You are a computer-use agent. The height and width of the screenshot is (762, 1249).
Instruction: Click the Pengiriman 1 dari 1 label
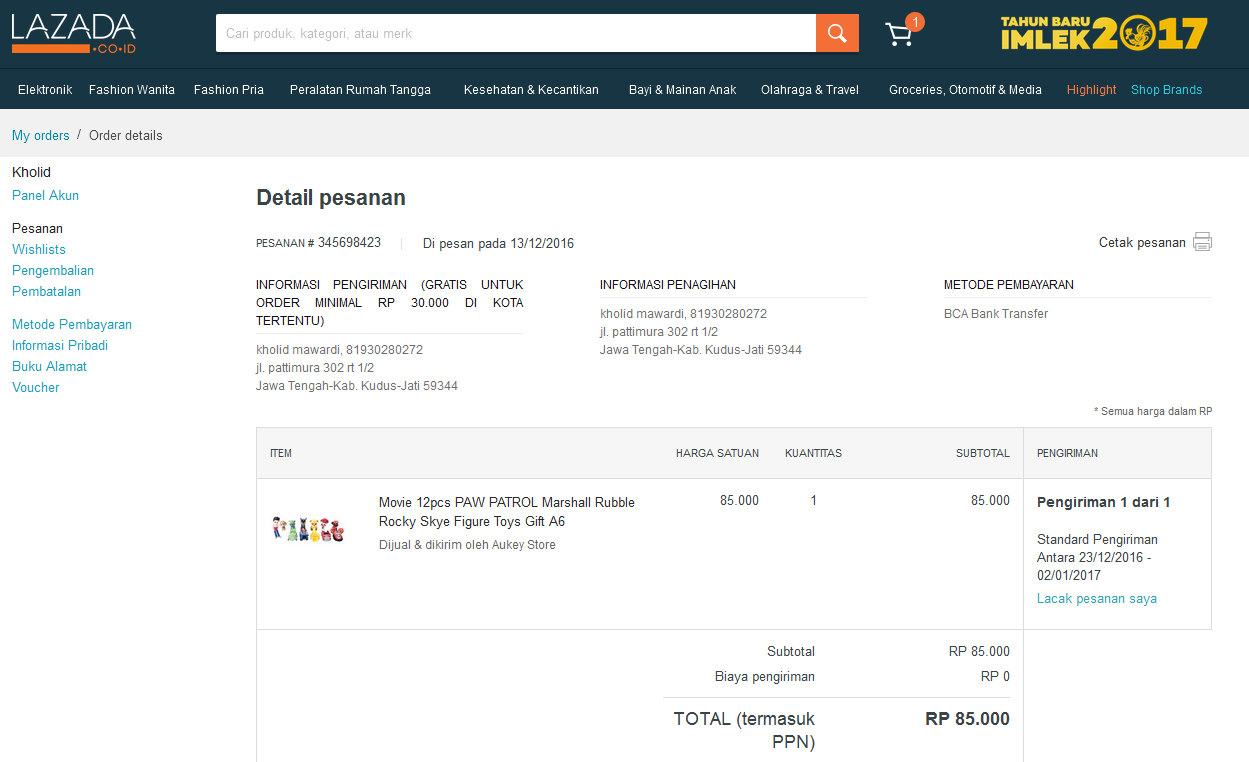coord(1104,502)
